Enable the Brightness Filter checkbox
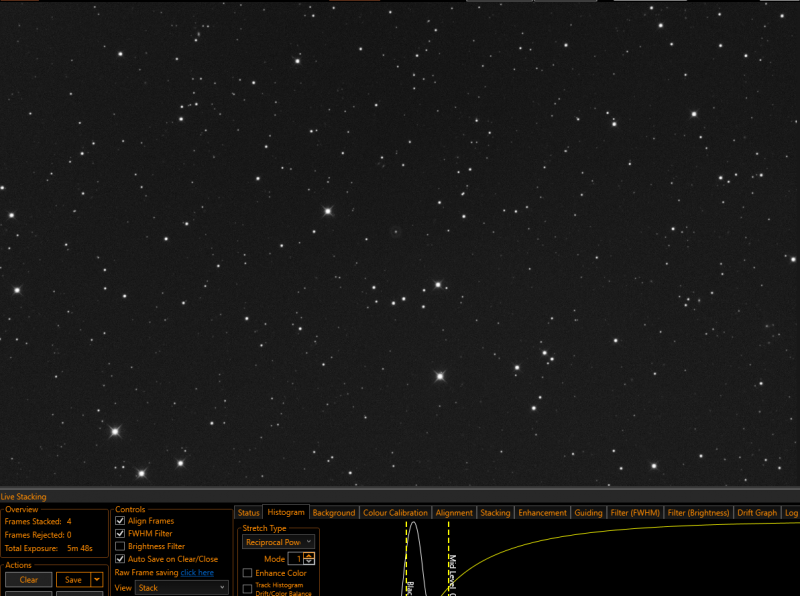 click(x=120, y=546)
